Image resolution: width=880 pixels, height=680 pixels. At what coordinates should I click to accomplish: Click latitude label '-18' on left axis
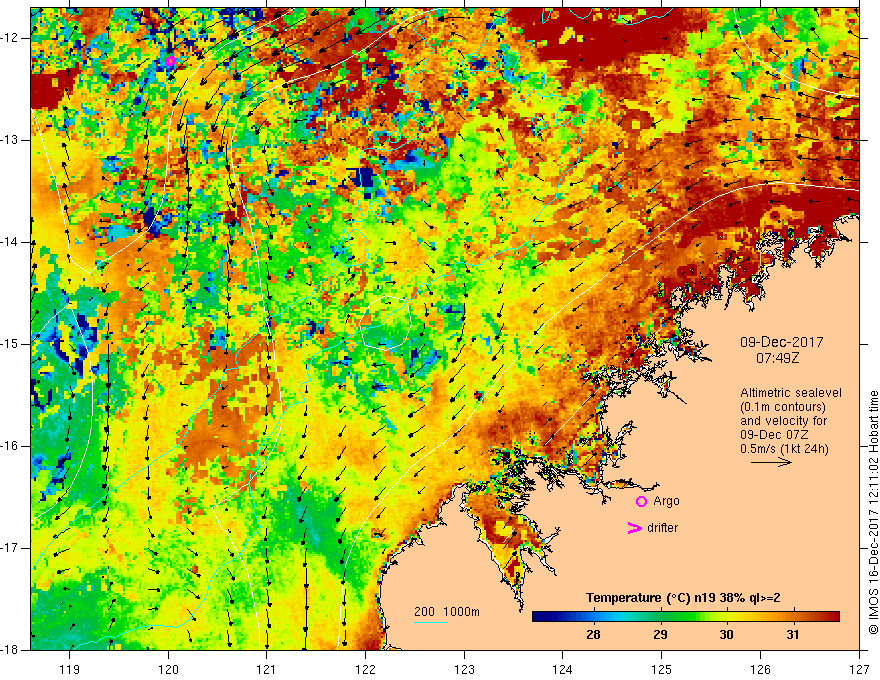(x=10, y=650)
